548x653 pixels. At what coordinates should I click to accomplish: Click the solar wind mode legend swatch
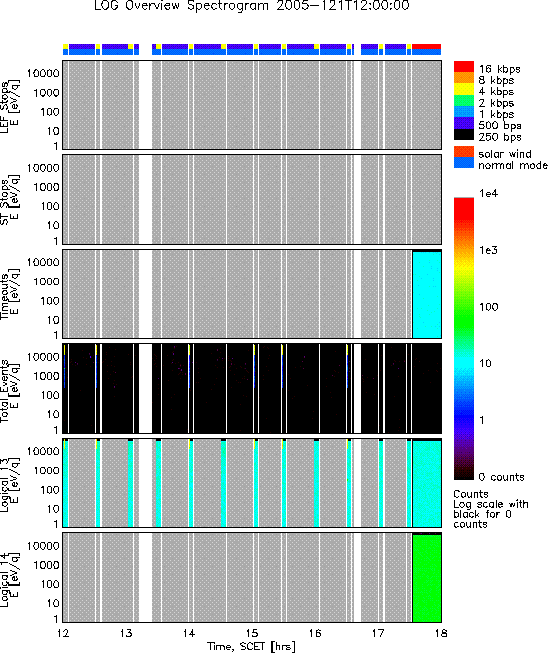(x=463, y=152)
